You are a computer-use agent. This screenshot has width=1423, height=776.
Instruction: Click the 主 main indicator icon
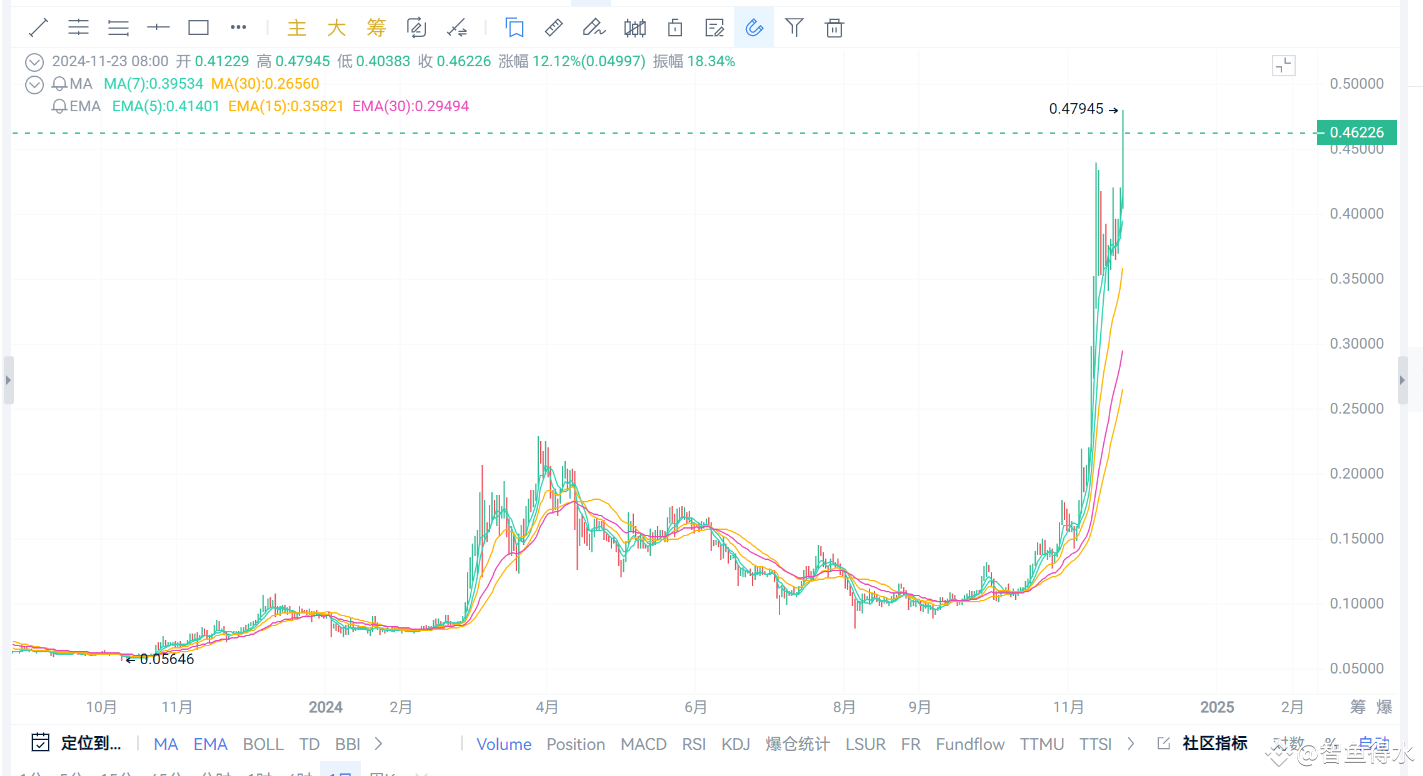tap(297, 27)
